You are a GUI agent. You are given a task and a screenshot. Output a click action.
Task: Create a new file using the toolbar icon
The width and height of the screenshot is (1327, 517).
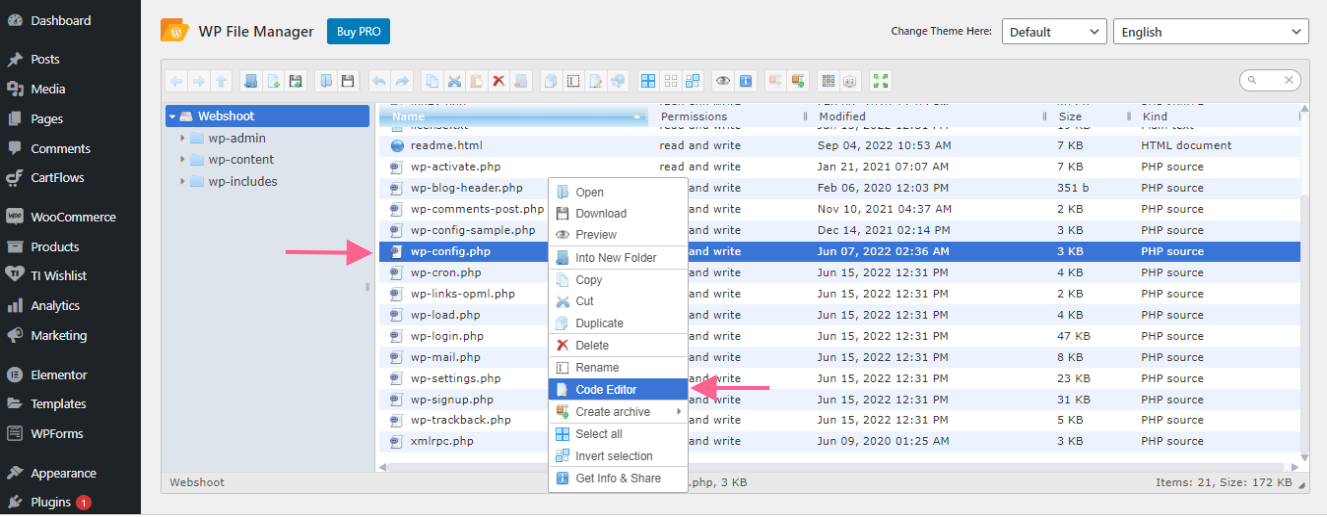(x=273, y=81)
